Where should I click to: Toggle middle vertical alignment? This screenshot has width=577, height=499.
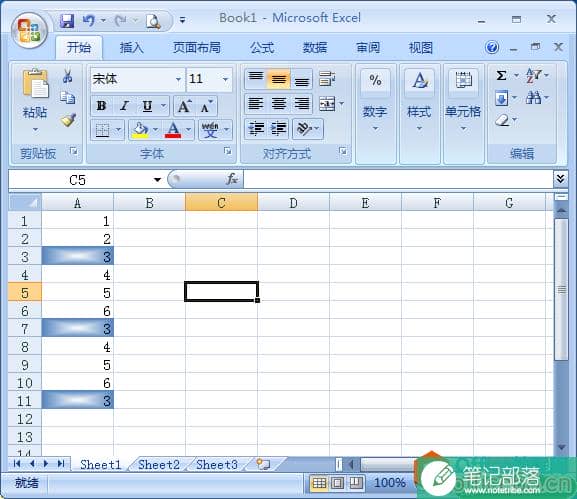[279, 78]
